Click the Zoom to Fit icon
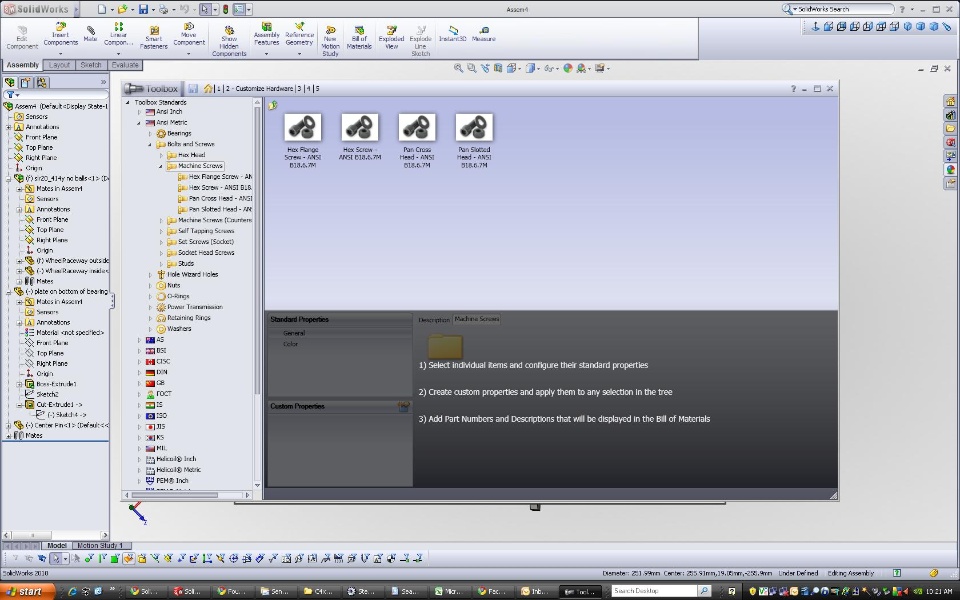Image resolution: width=960 pixels, height=600 pixels. click(458, 68)
